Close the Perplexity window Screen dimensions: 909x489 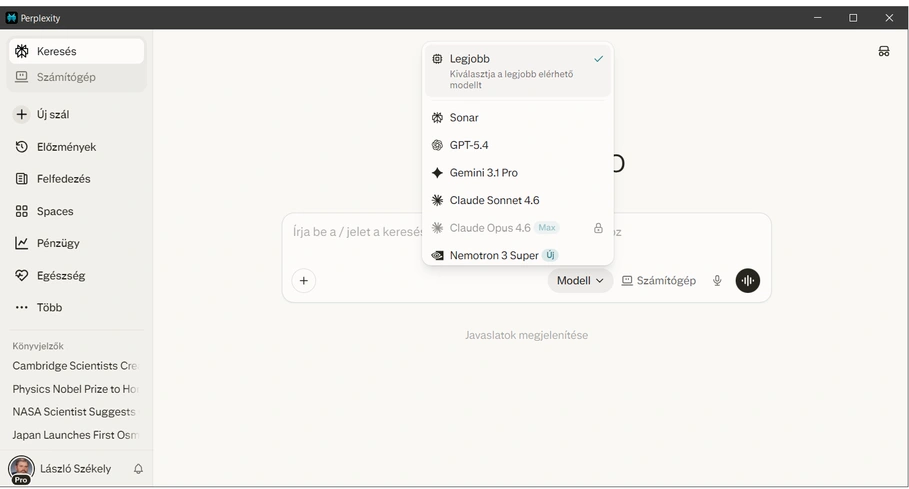889,18
